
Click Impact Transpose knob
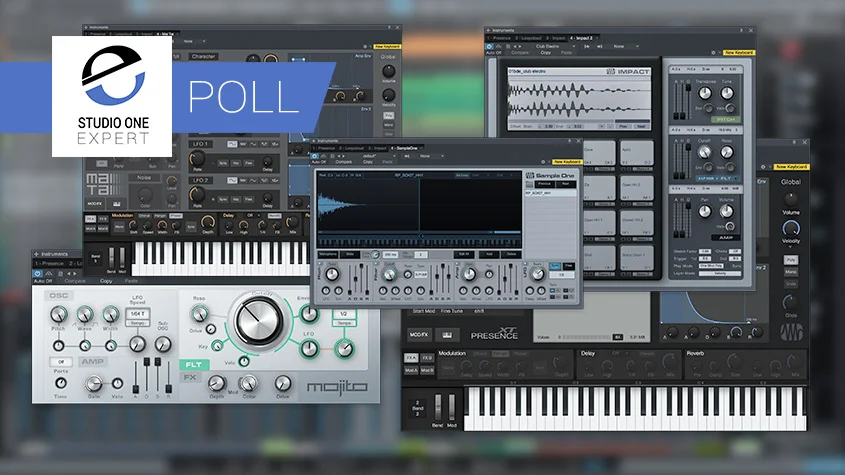[x=705, y=93]
